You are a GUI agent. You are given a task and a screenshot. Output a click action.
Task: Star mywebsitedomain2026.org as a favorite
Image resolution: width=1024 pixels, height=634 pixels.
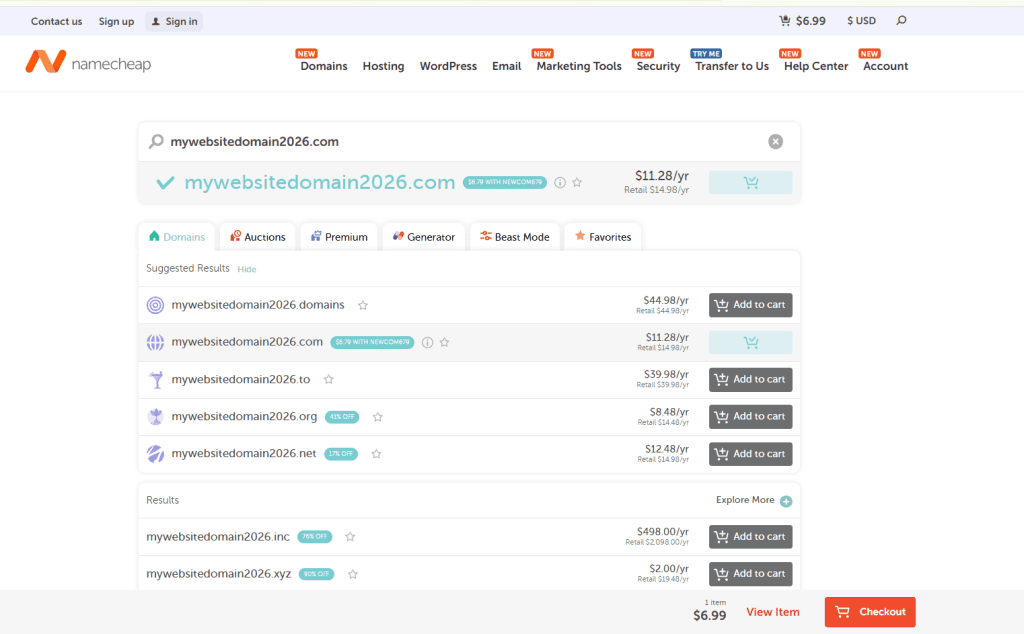[377, 417]
